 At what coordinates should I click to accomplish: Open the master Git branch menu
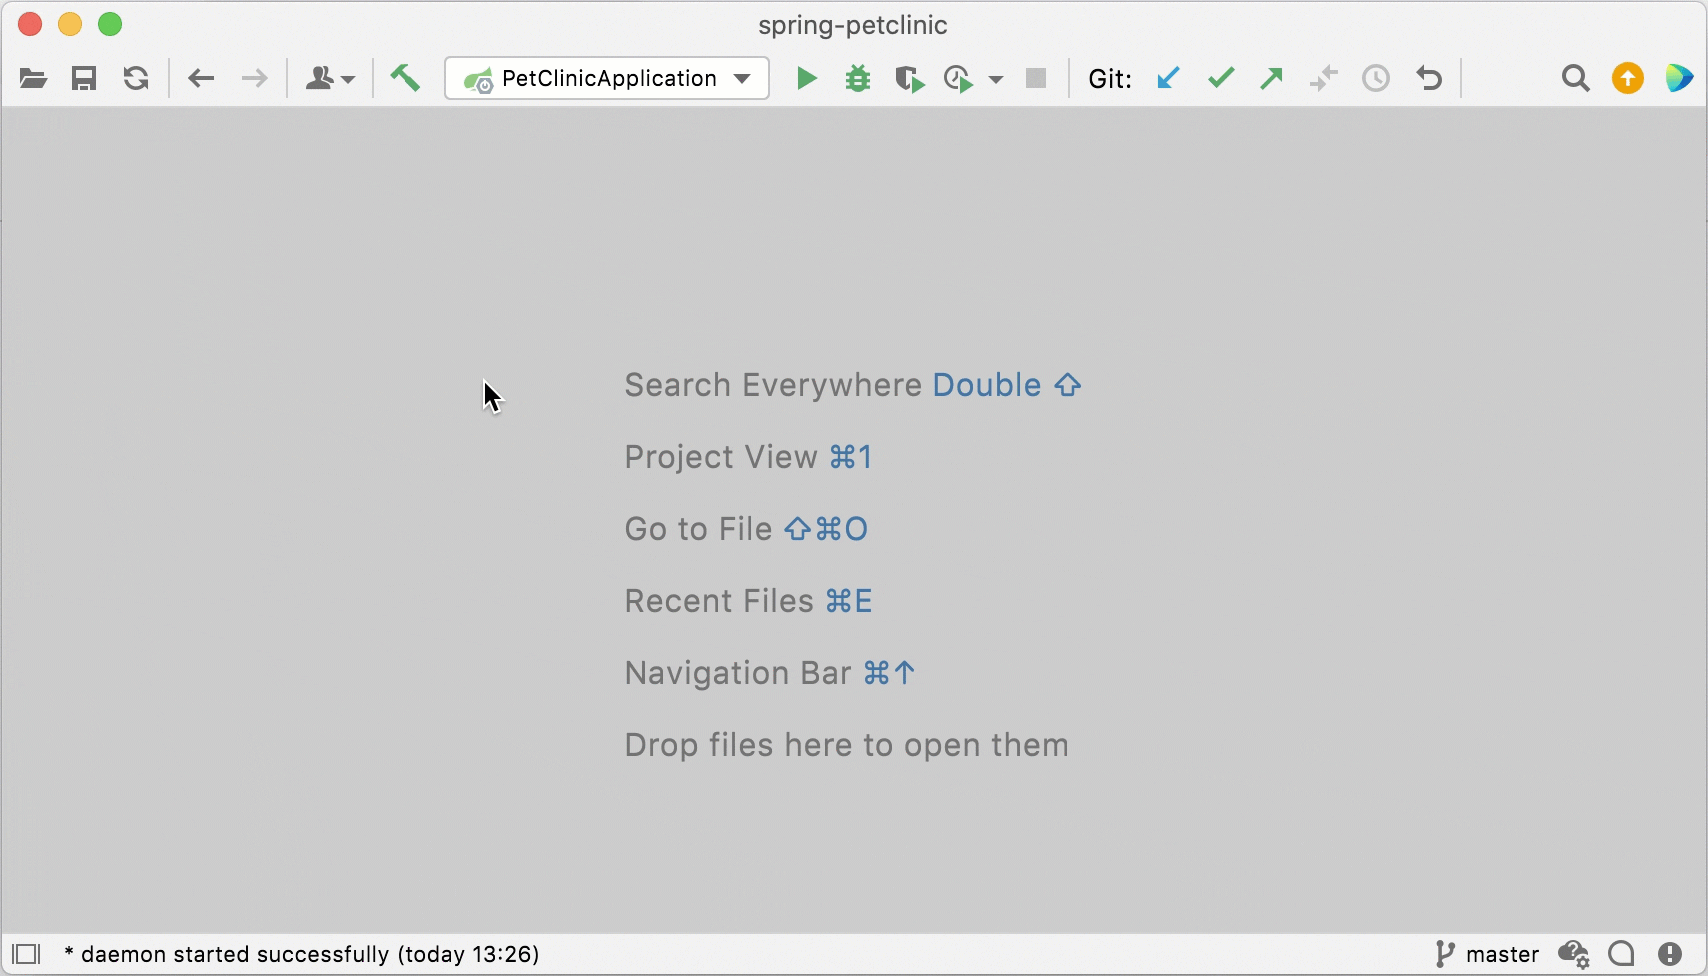pos(1487,954)
